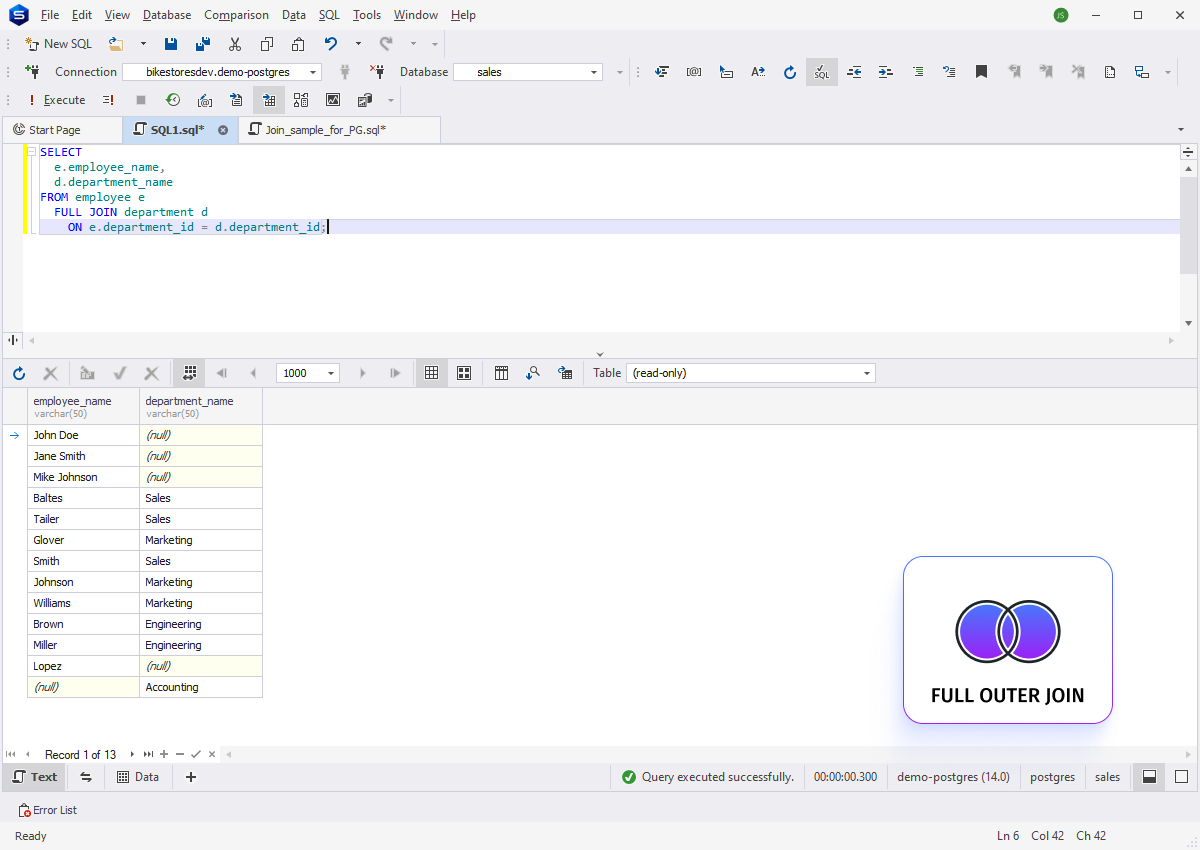Click the Rename AZ icon
The width and height of the screenshot is (1200, 850).
(758, 72)
